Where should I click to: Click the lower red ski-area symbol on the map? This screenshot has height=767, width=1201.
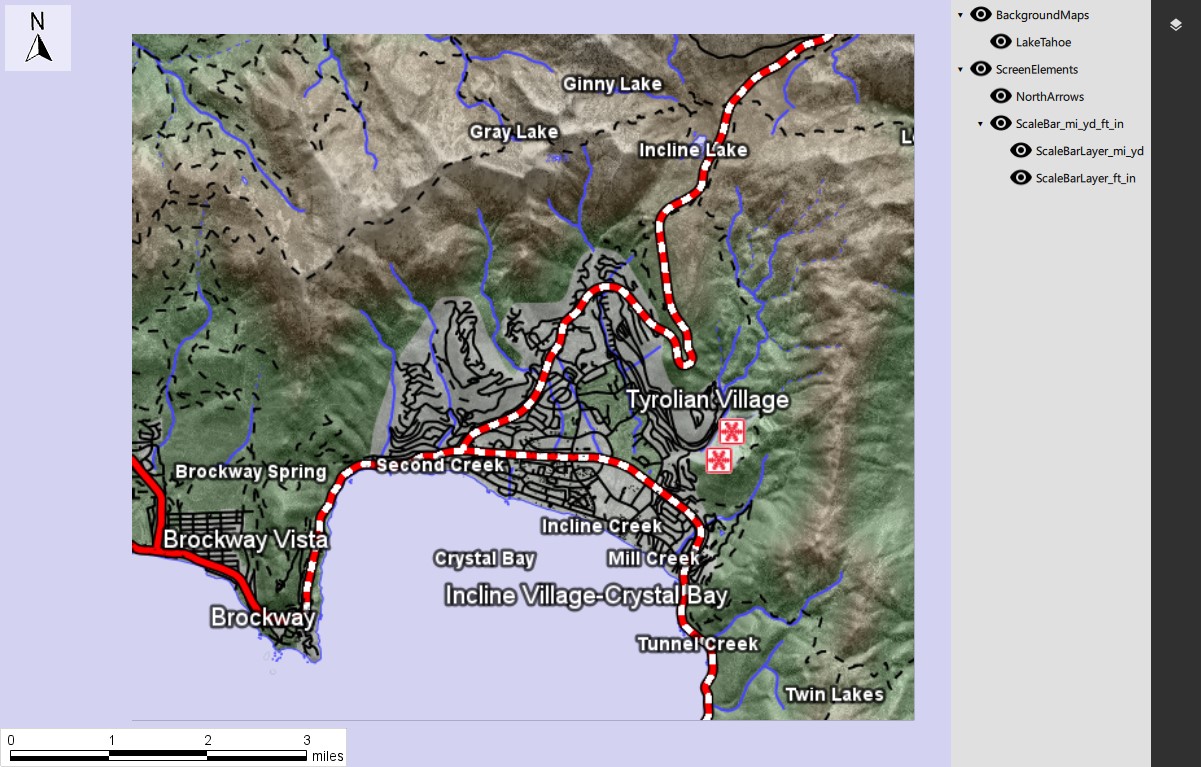[719, 462]
